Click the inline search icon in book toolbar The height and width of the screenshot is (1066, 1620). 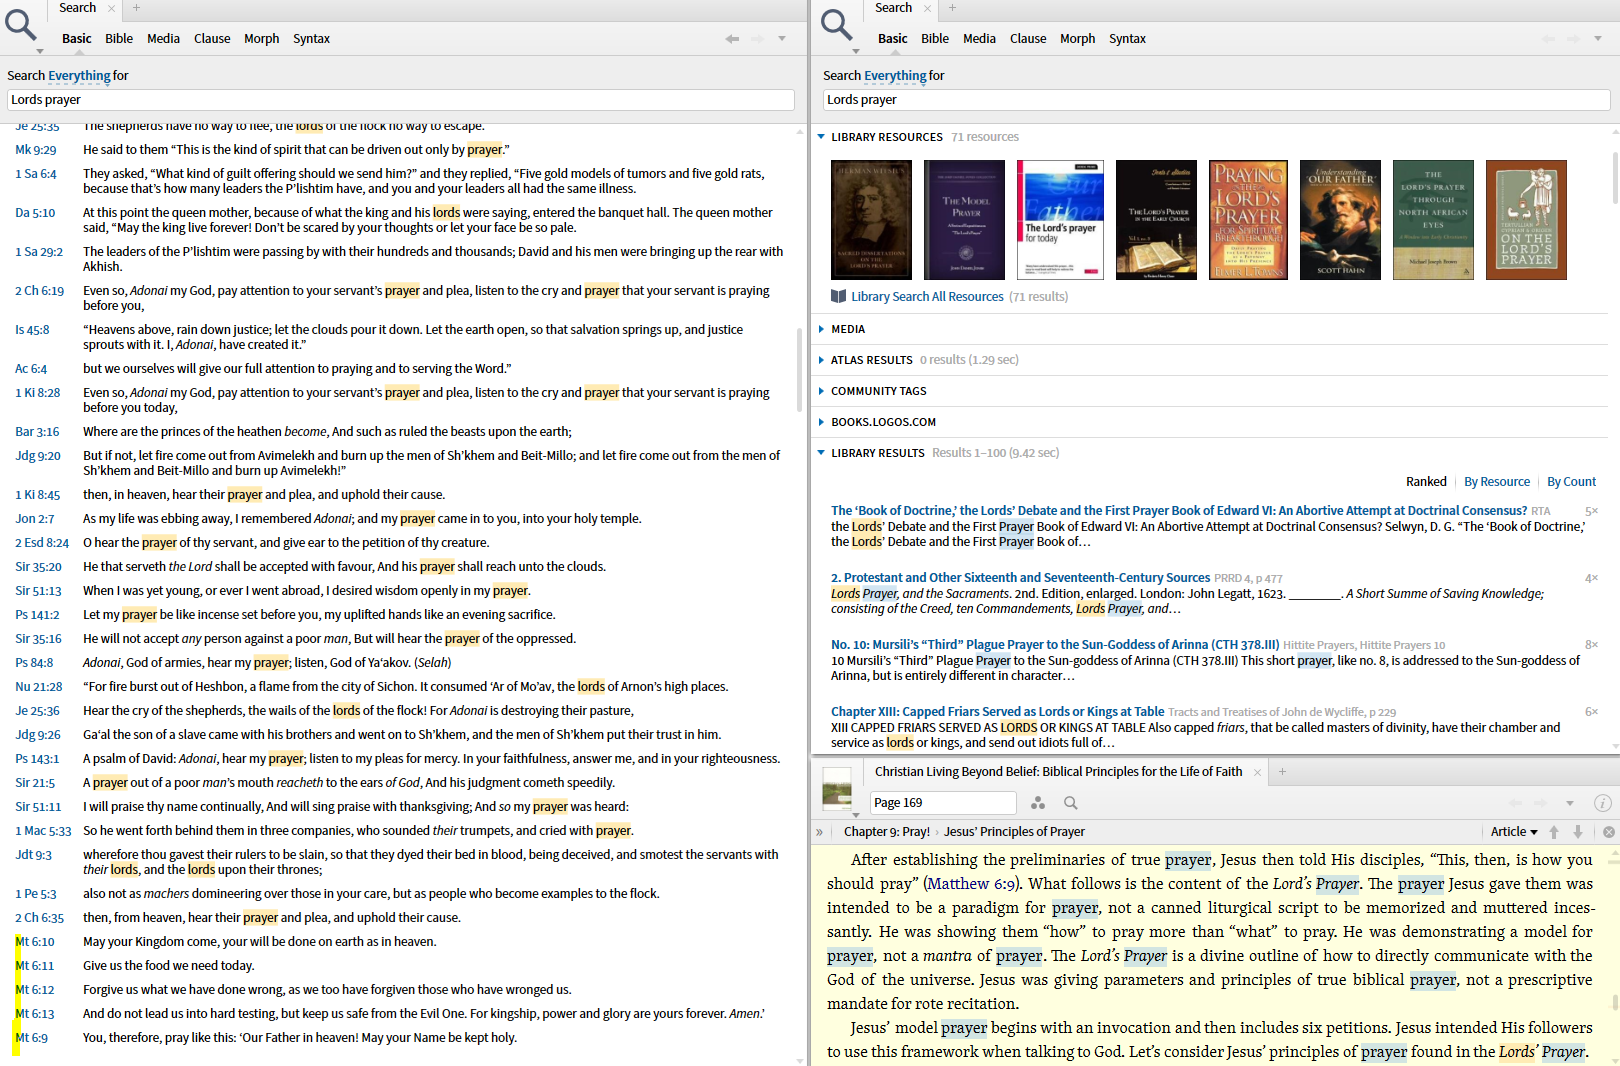point(1071,803)
